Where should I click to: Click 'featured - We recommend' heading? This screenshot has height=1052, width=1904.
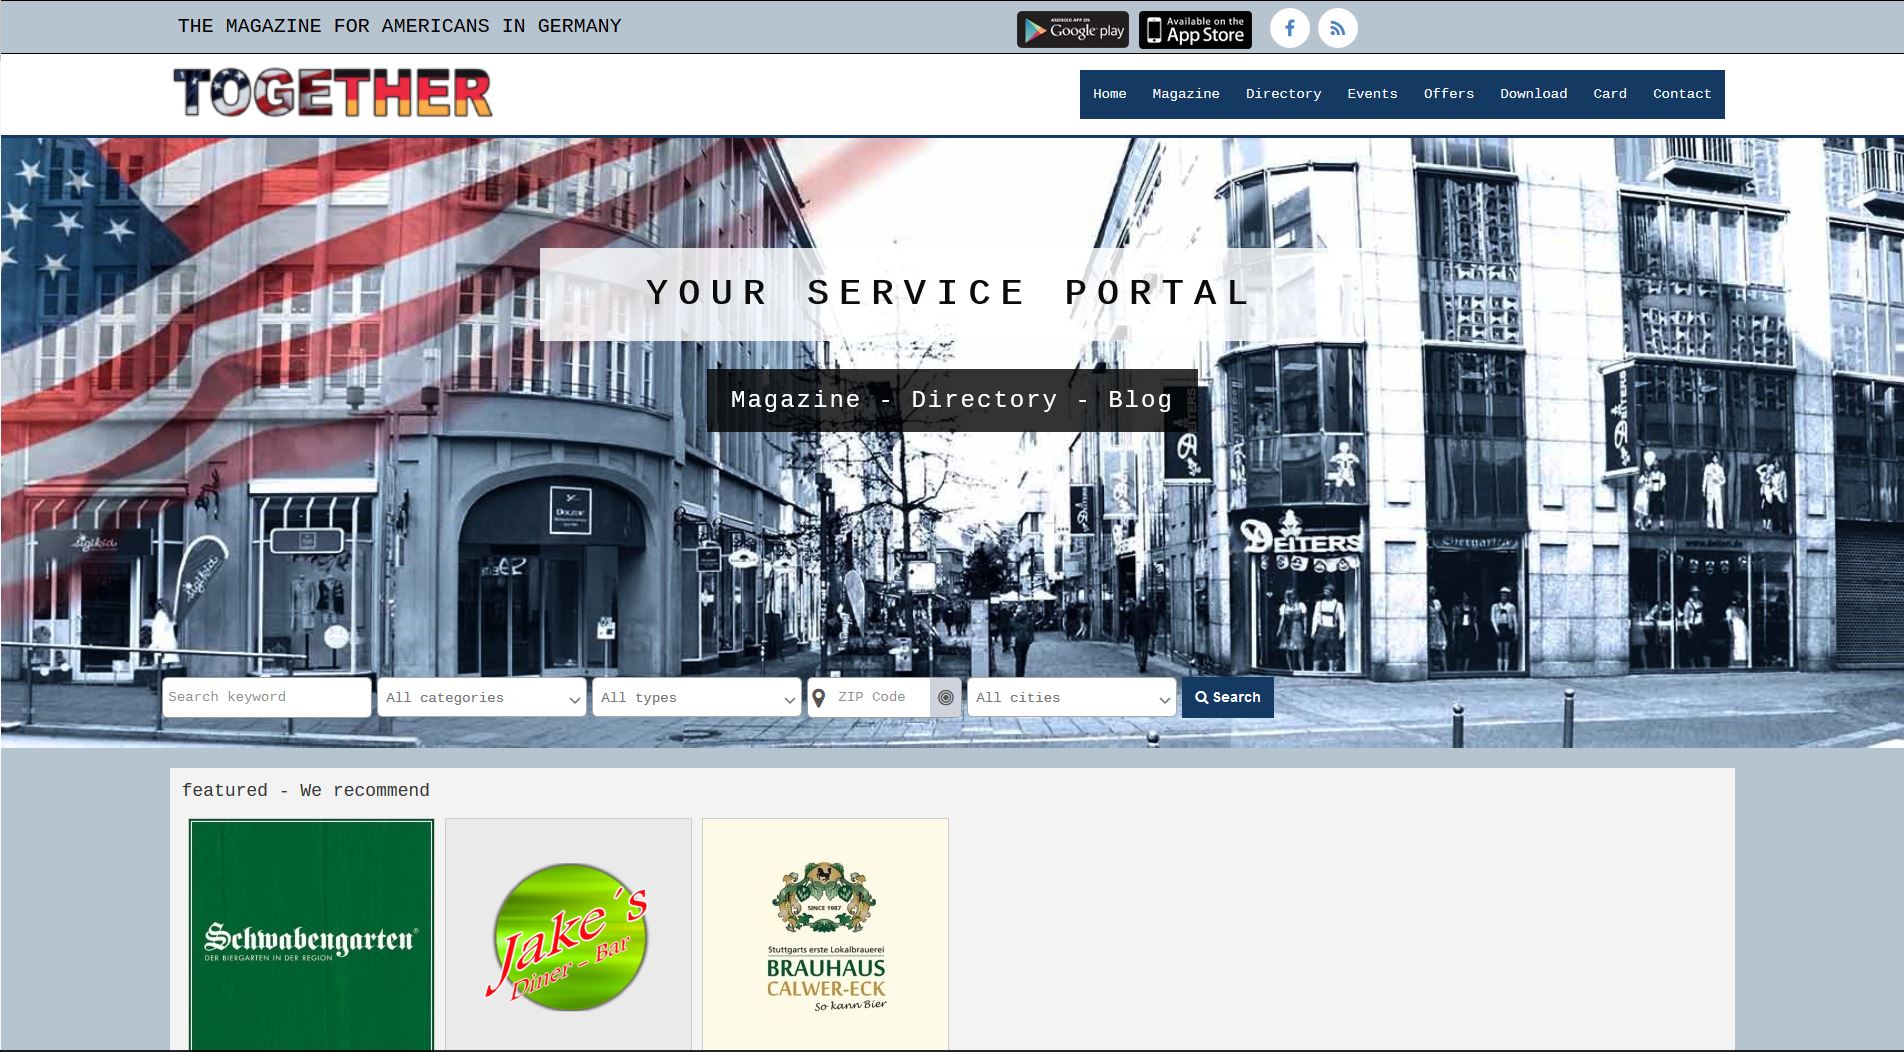(305, 790)
